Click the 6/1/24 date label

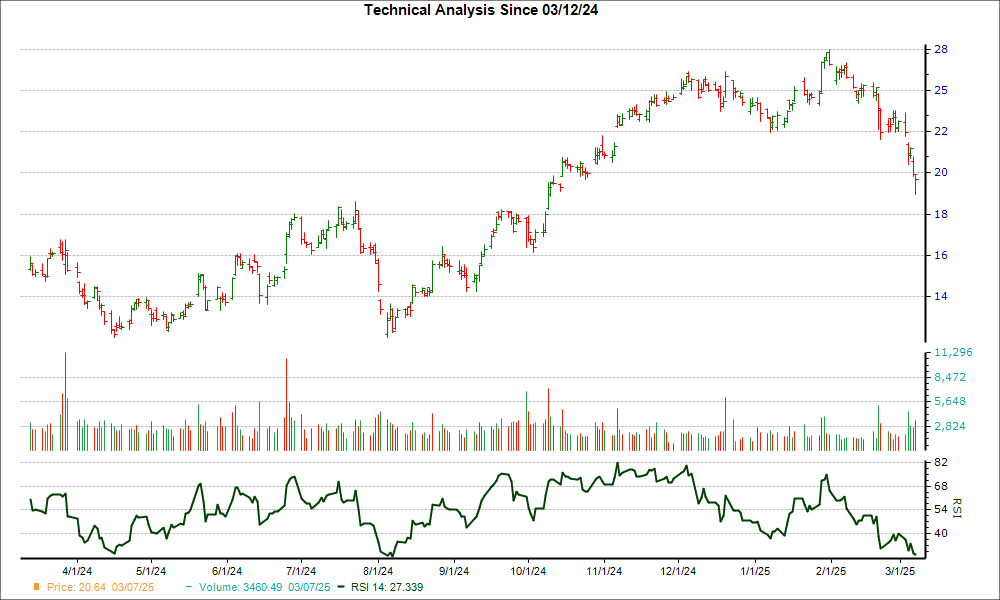click(227, 571)
